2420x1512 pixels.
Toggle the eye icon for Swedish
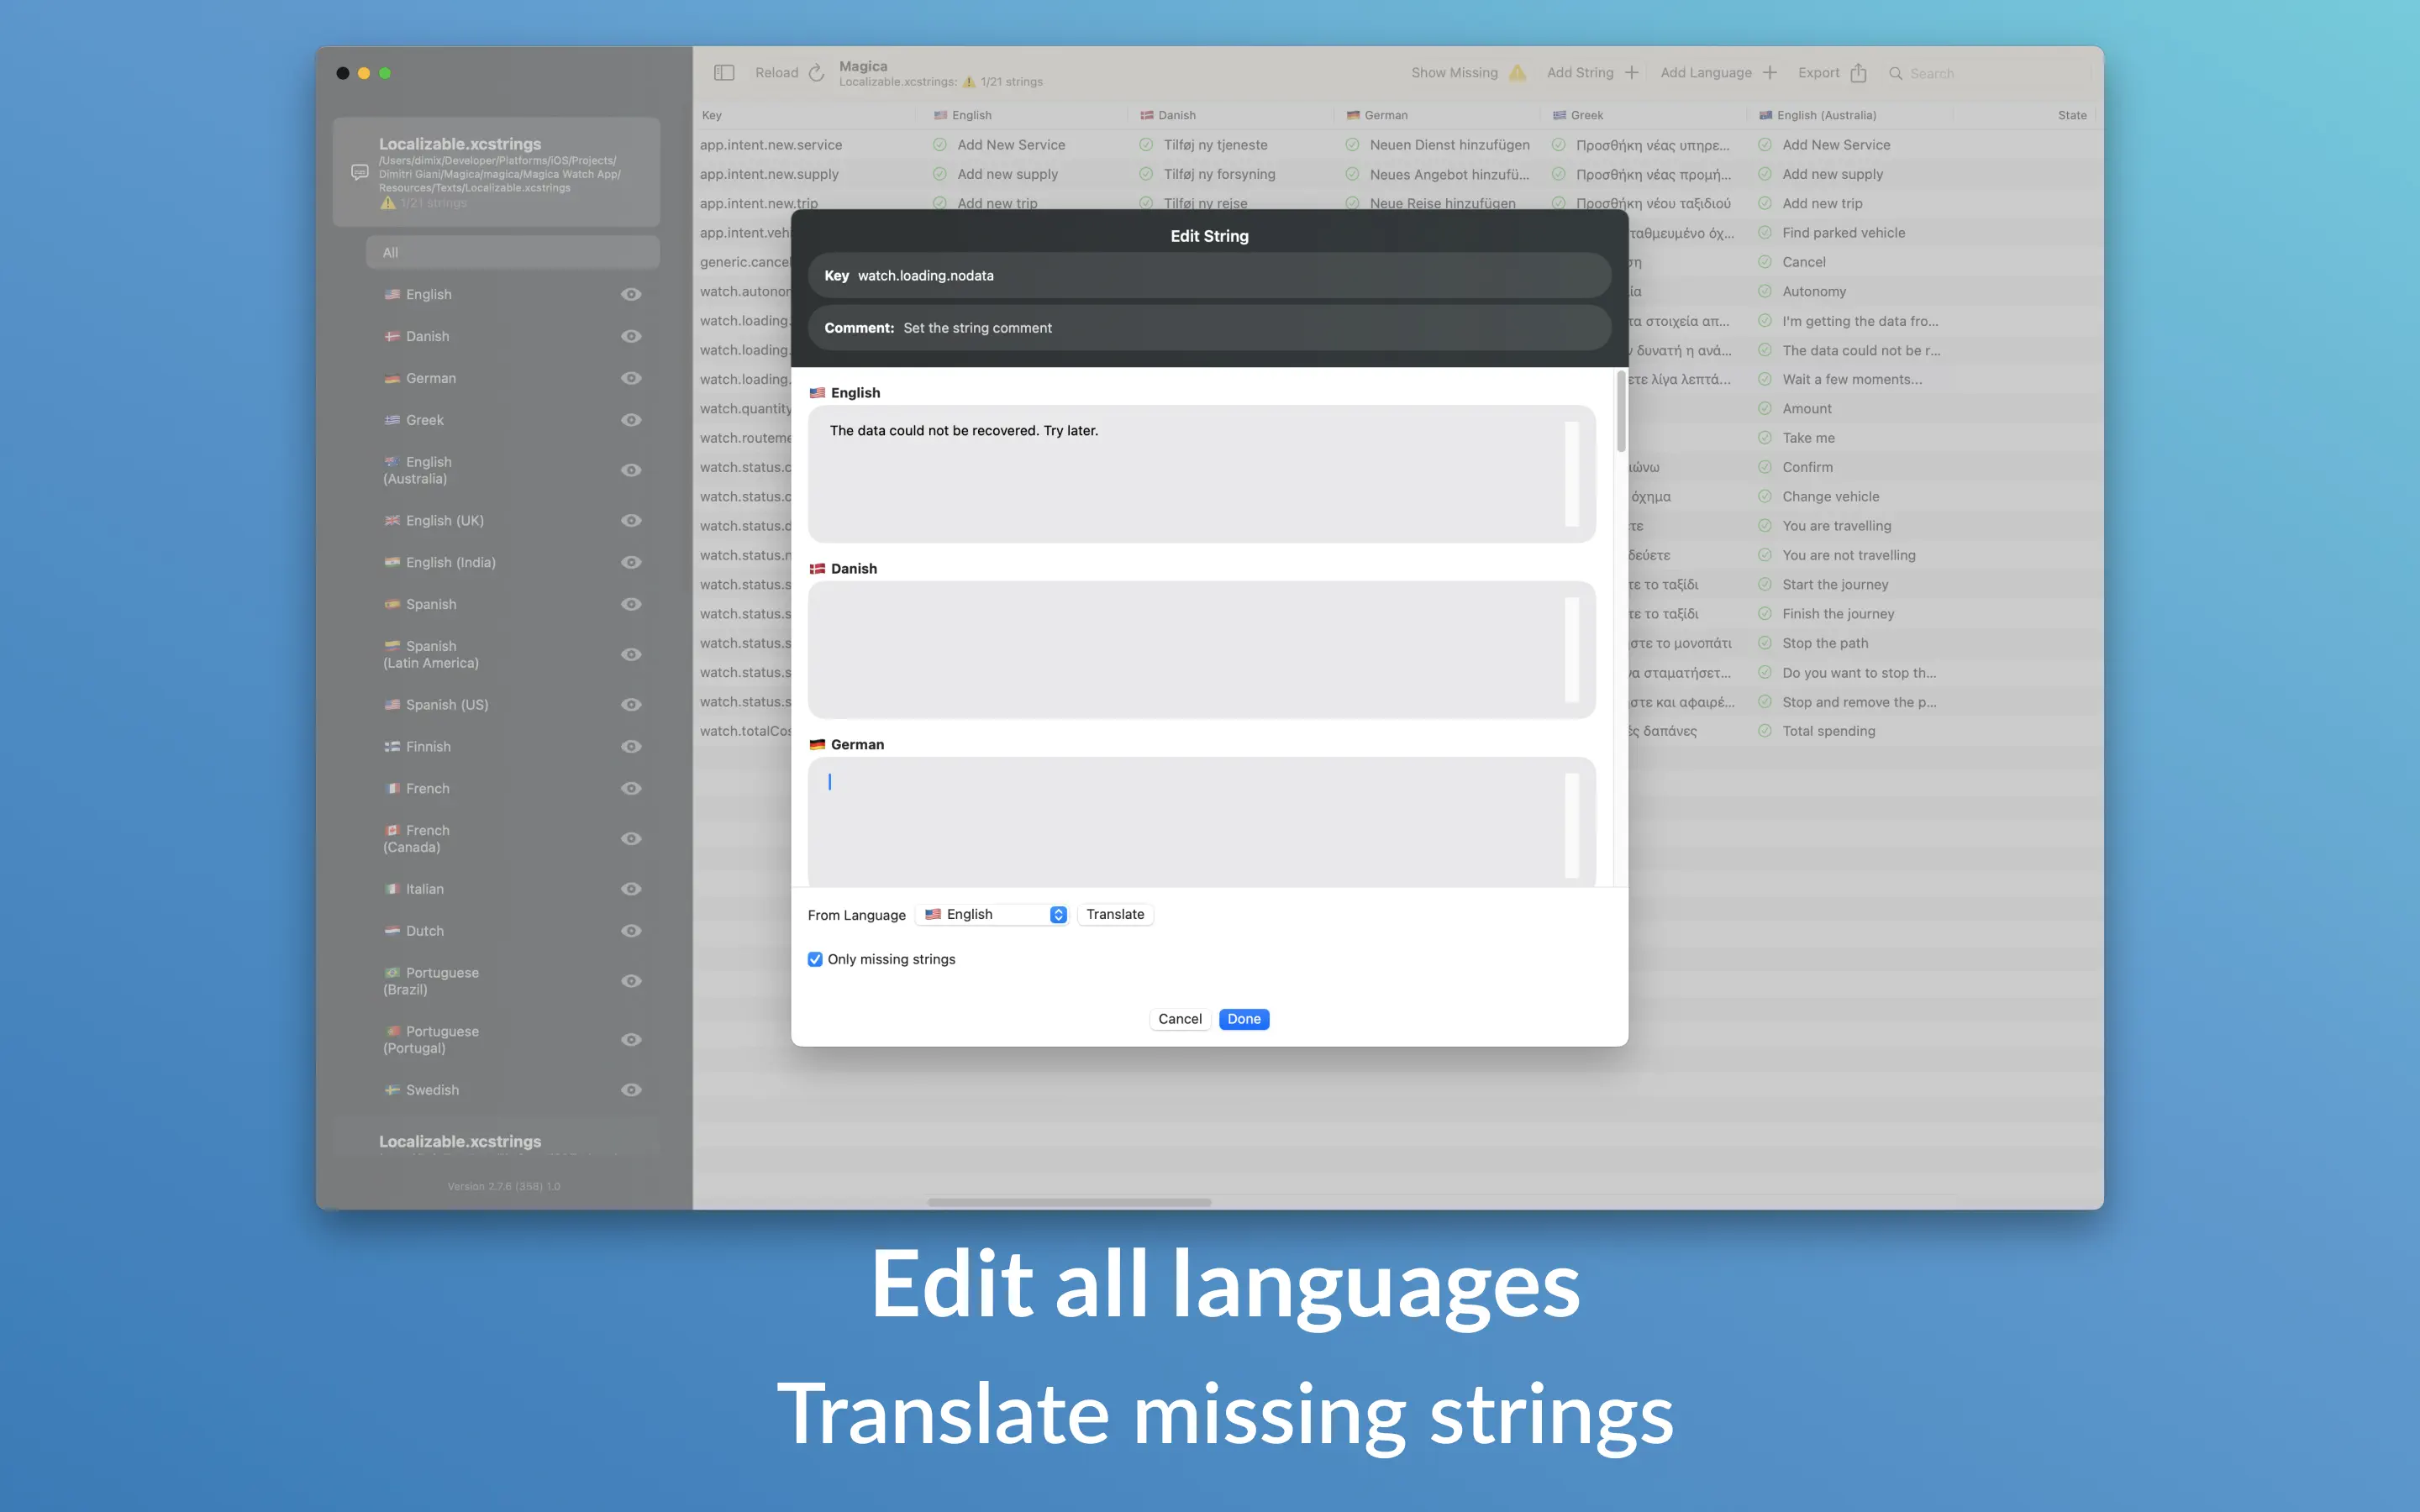pos(631,1090)
